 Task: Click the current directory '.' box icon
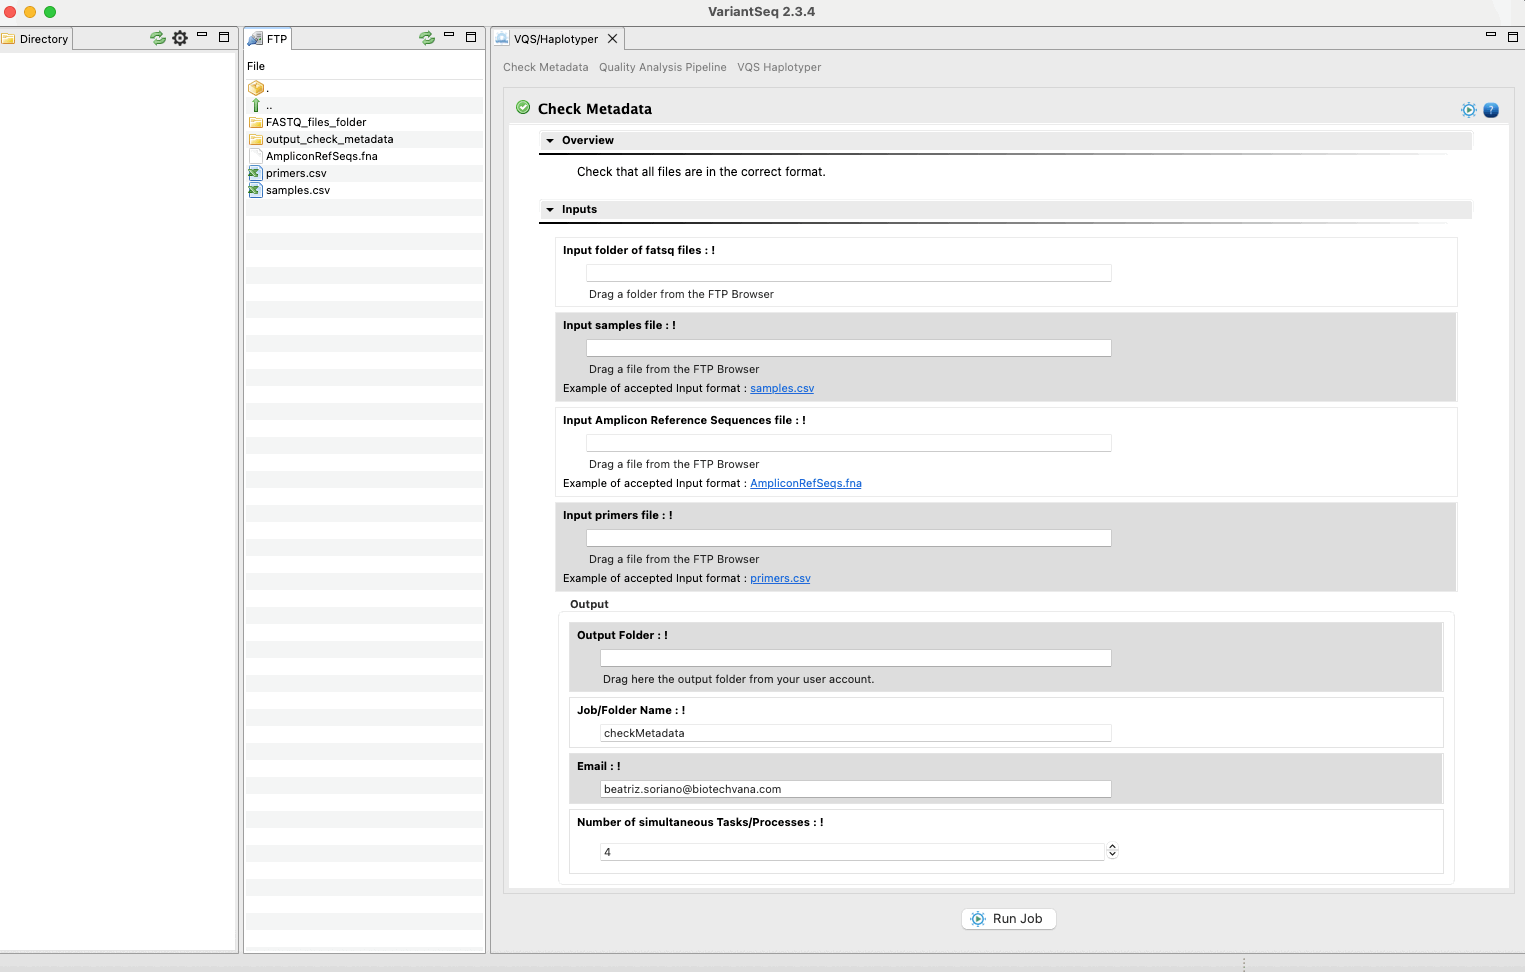(256, 88)
